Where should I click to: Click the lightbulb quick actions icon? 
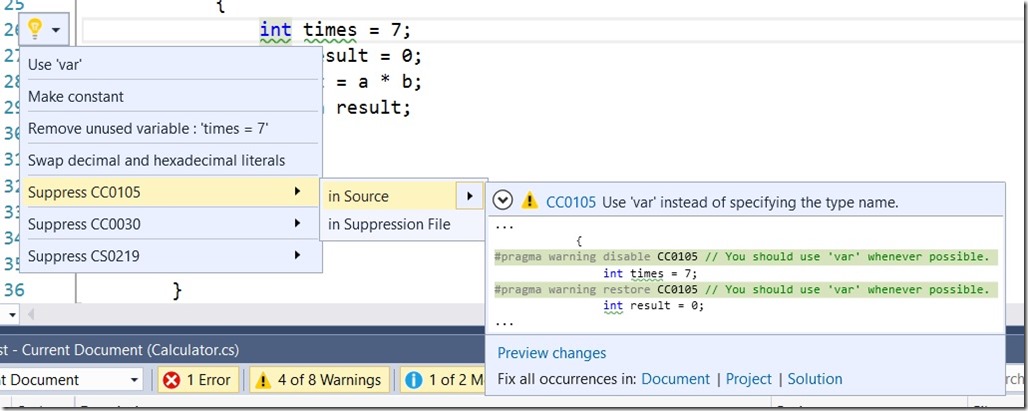click(x=35, y=29)
